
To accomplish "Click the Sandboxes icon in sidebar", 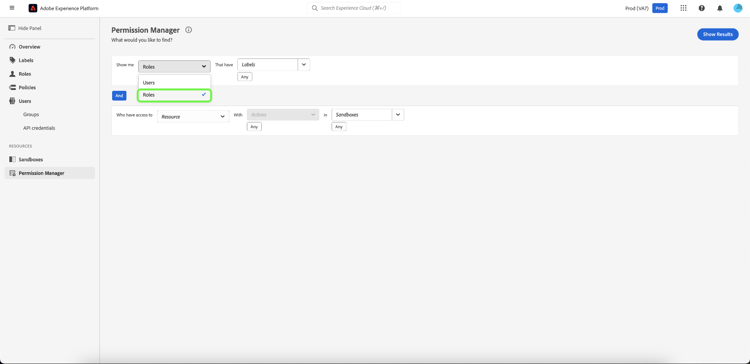I will [x=12, y=159].
